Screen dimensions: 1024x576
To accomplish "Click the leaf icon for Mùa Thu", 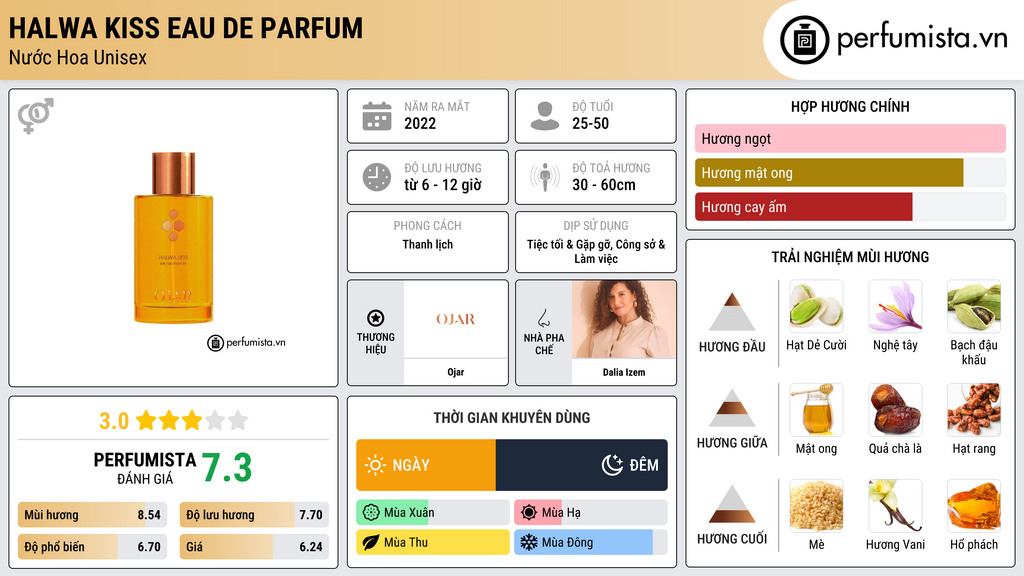I will [x=371, y=542].
